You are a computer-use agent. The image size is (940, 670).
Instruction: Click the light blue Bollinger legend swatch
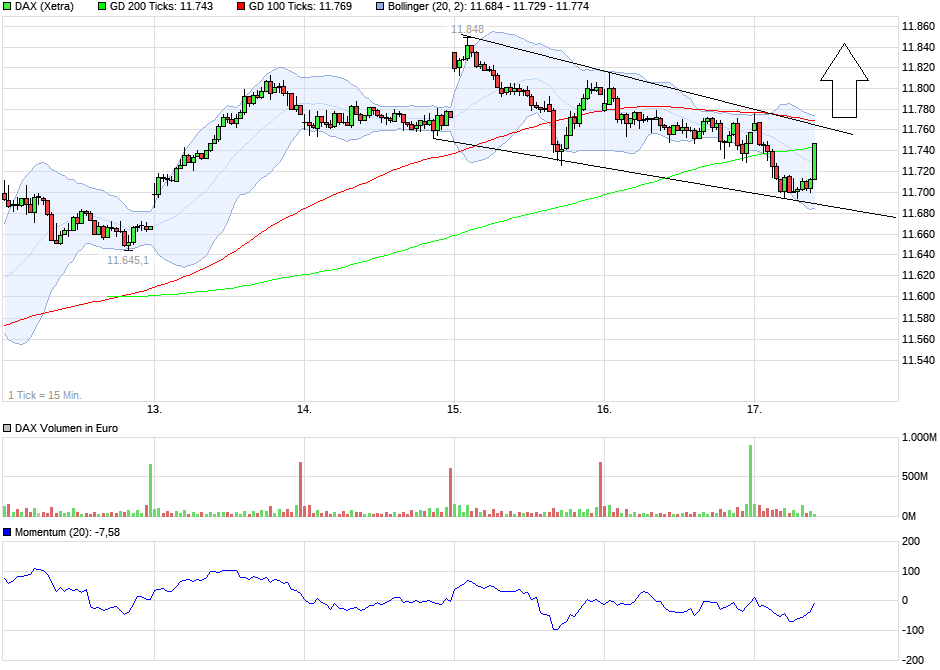[380, 7]
